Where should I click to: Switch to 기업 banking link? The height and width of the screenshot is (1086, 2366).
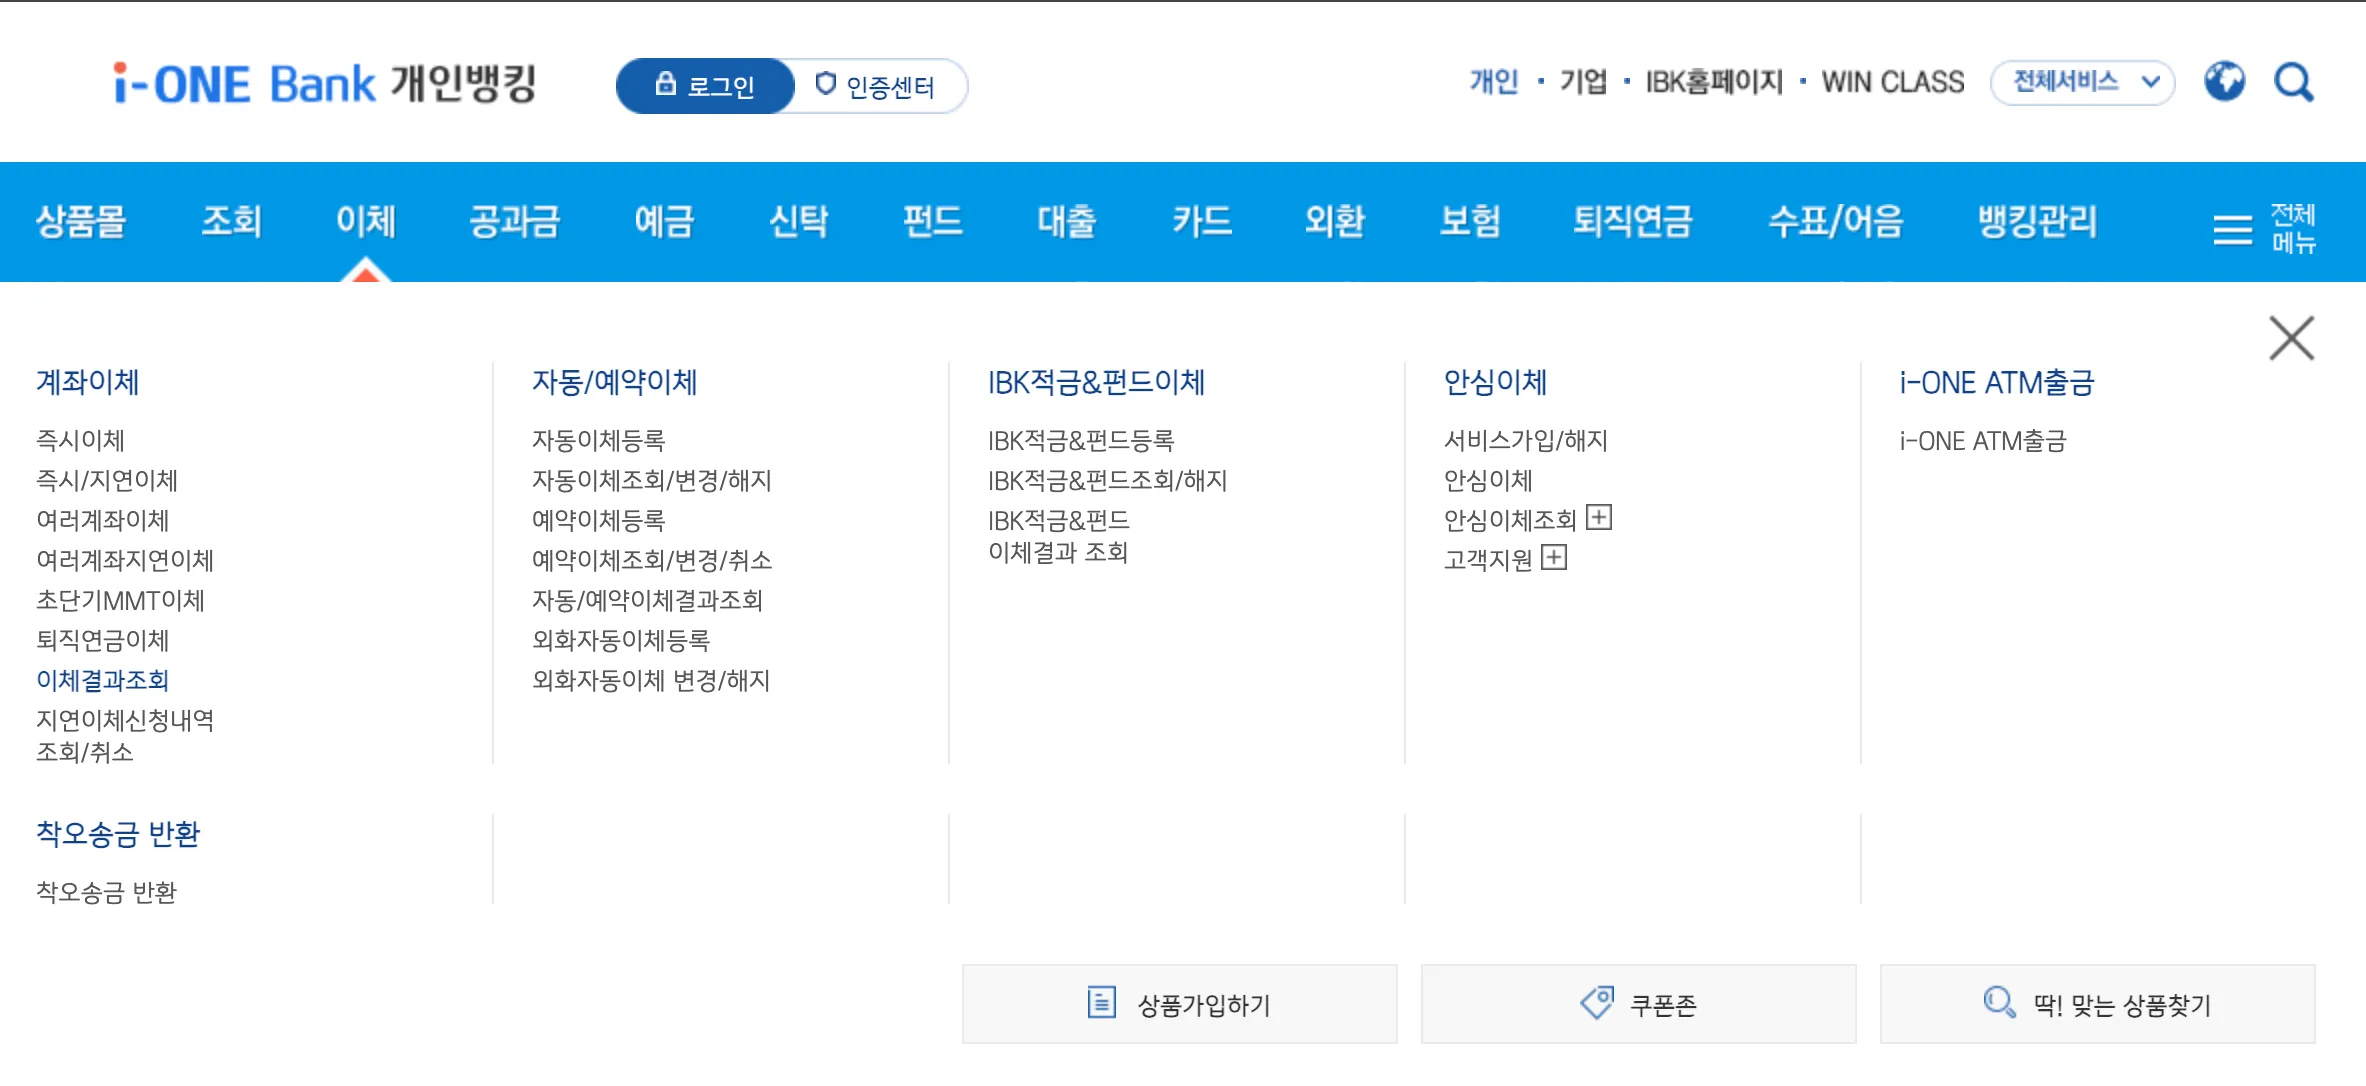click(1583, 82)
